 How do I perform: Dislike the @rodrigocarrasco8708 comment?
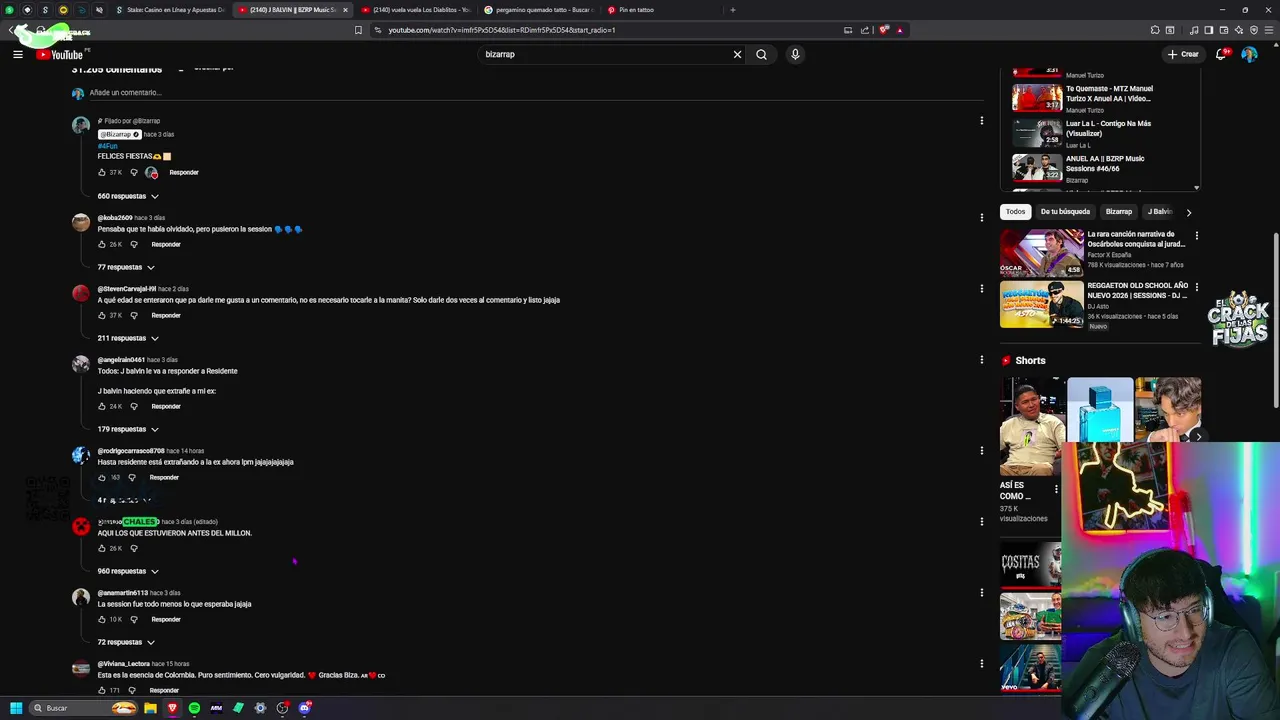[132, 477]
